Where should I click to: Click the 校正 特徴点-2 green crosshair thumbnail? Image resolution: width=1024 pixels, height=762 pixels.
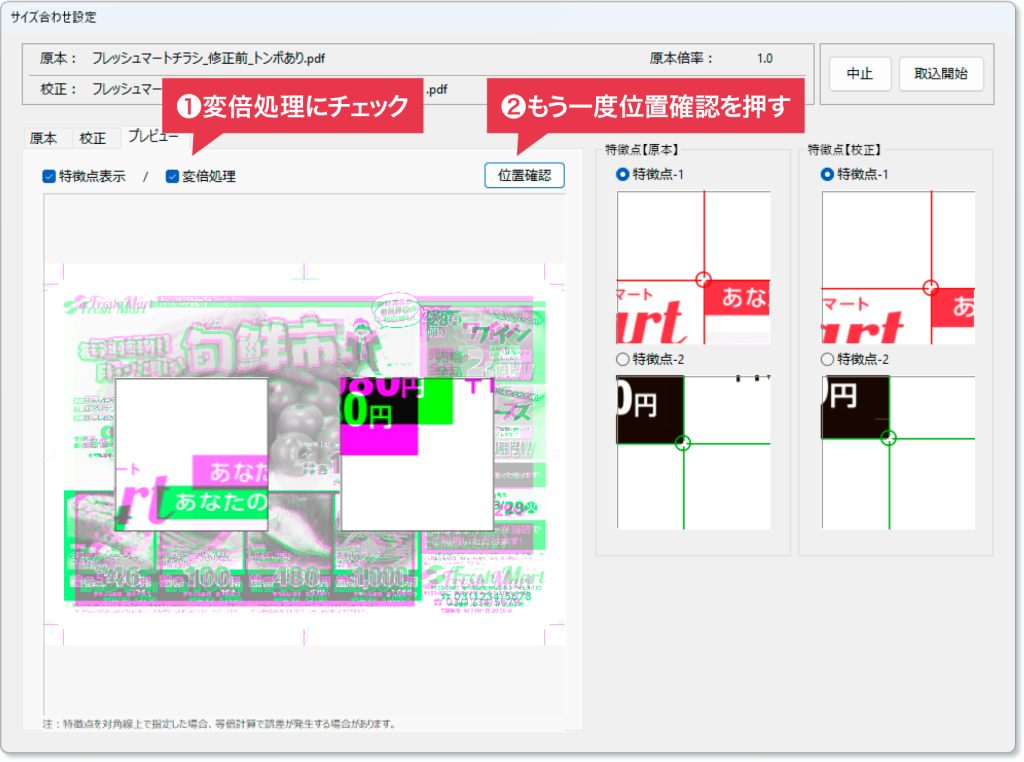(898, 452)
